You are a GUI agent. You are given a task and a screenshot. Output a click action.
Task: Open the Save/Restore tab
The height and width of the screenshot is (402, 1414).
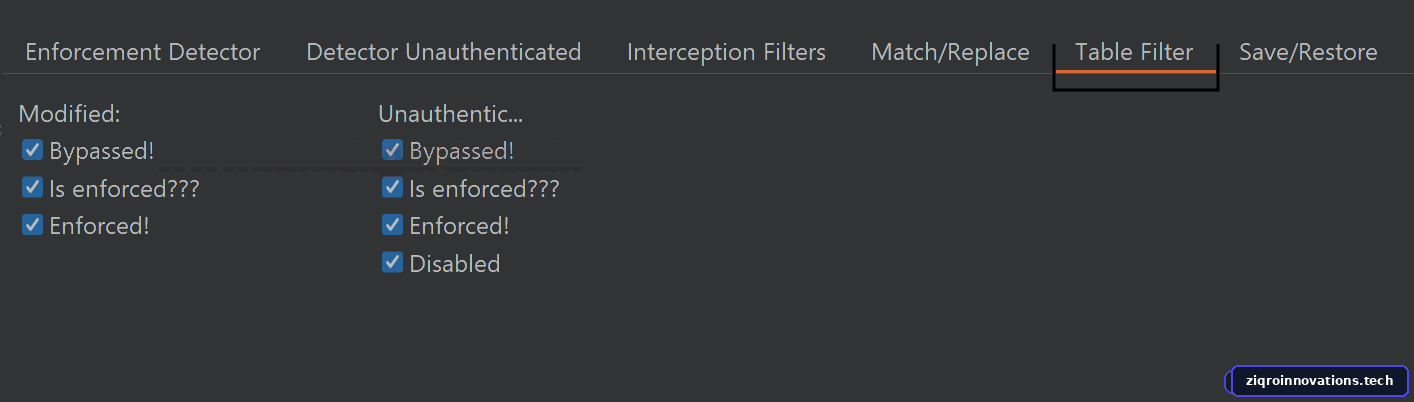pos(1308,52)
